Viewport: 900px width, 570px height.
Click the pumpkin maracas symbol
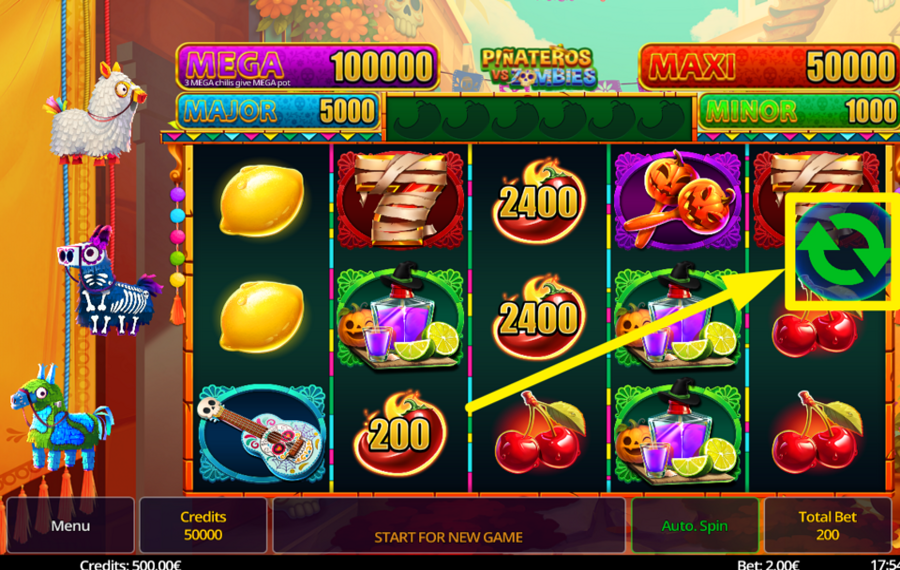click(x=678, y=200)
